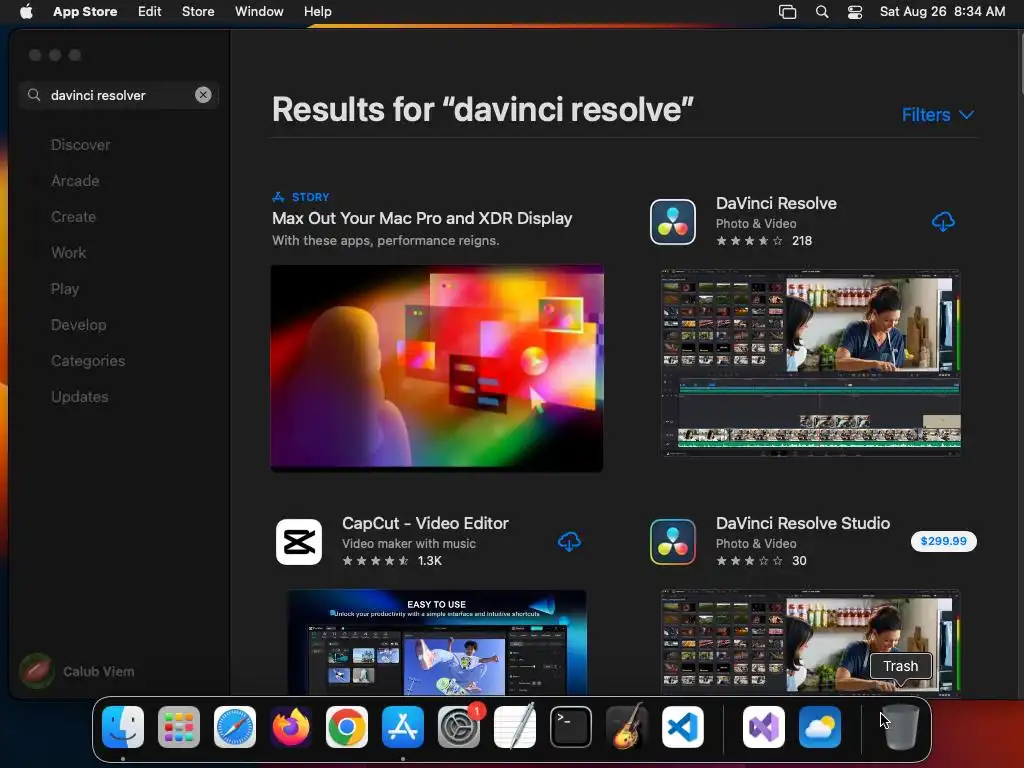
Task: Open System Settings from the Dock
Action: [458, 727]
